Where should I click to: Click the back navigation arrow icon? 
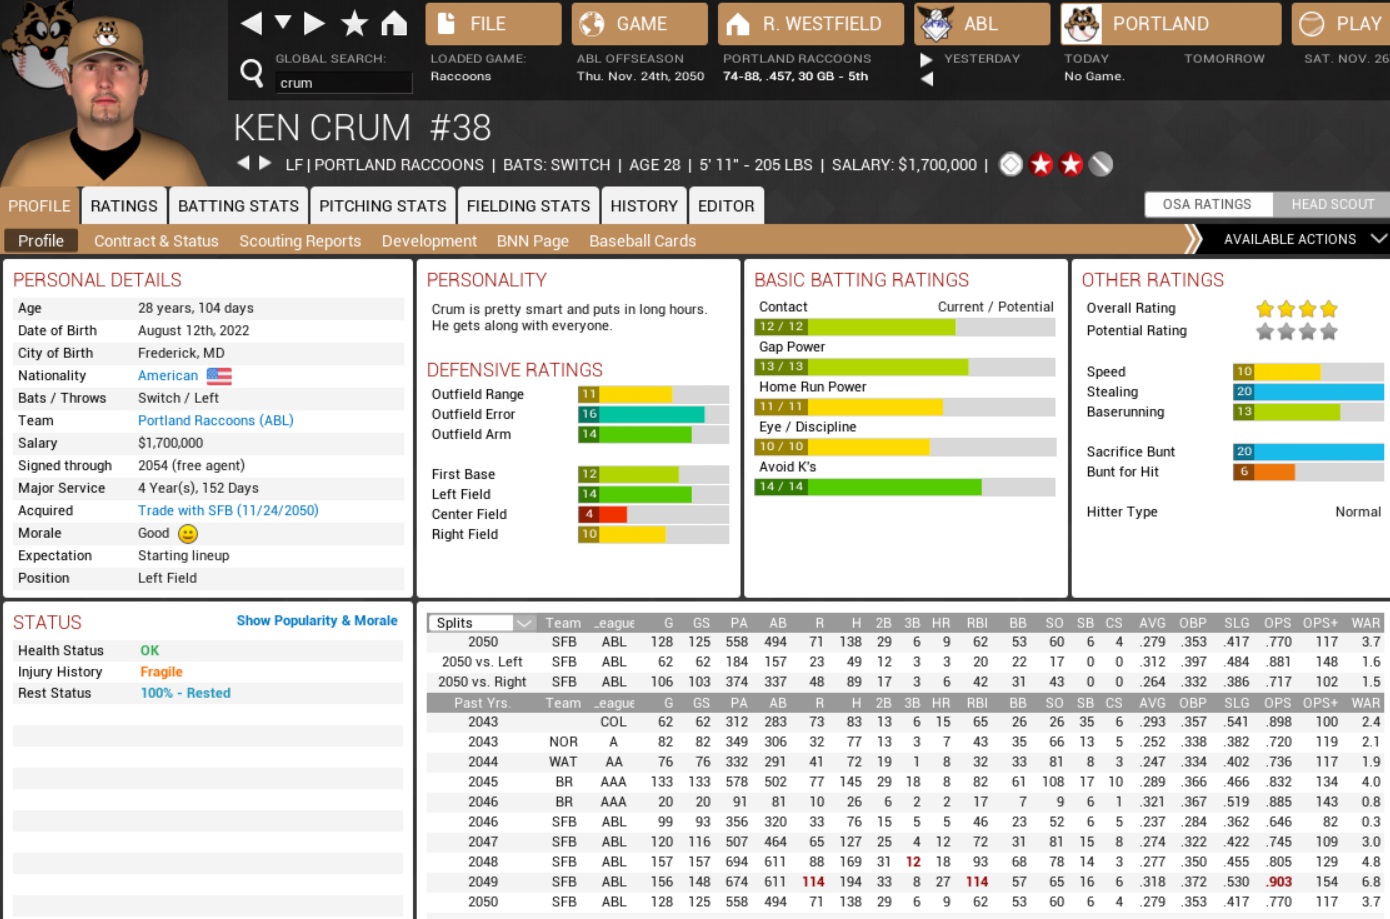click(251, 23)
